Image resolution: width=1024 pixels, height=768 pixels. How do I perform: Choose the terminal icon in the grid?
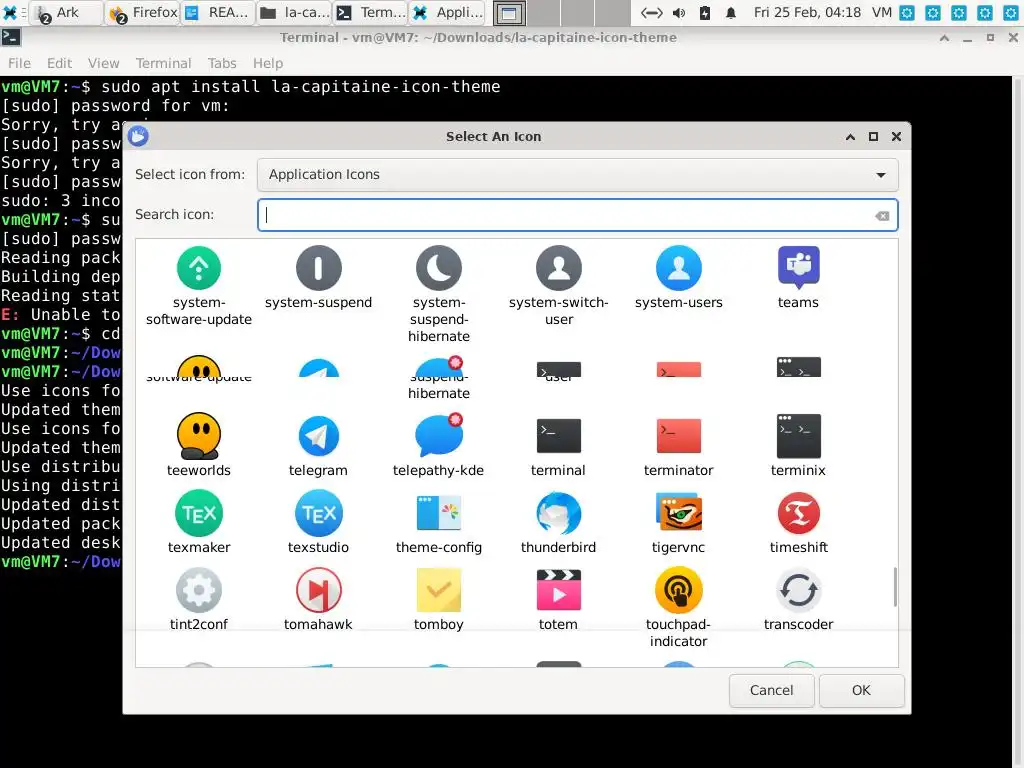click(558, 436)
